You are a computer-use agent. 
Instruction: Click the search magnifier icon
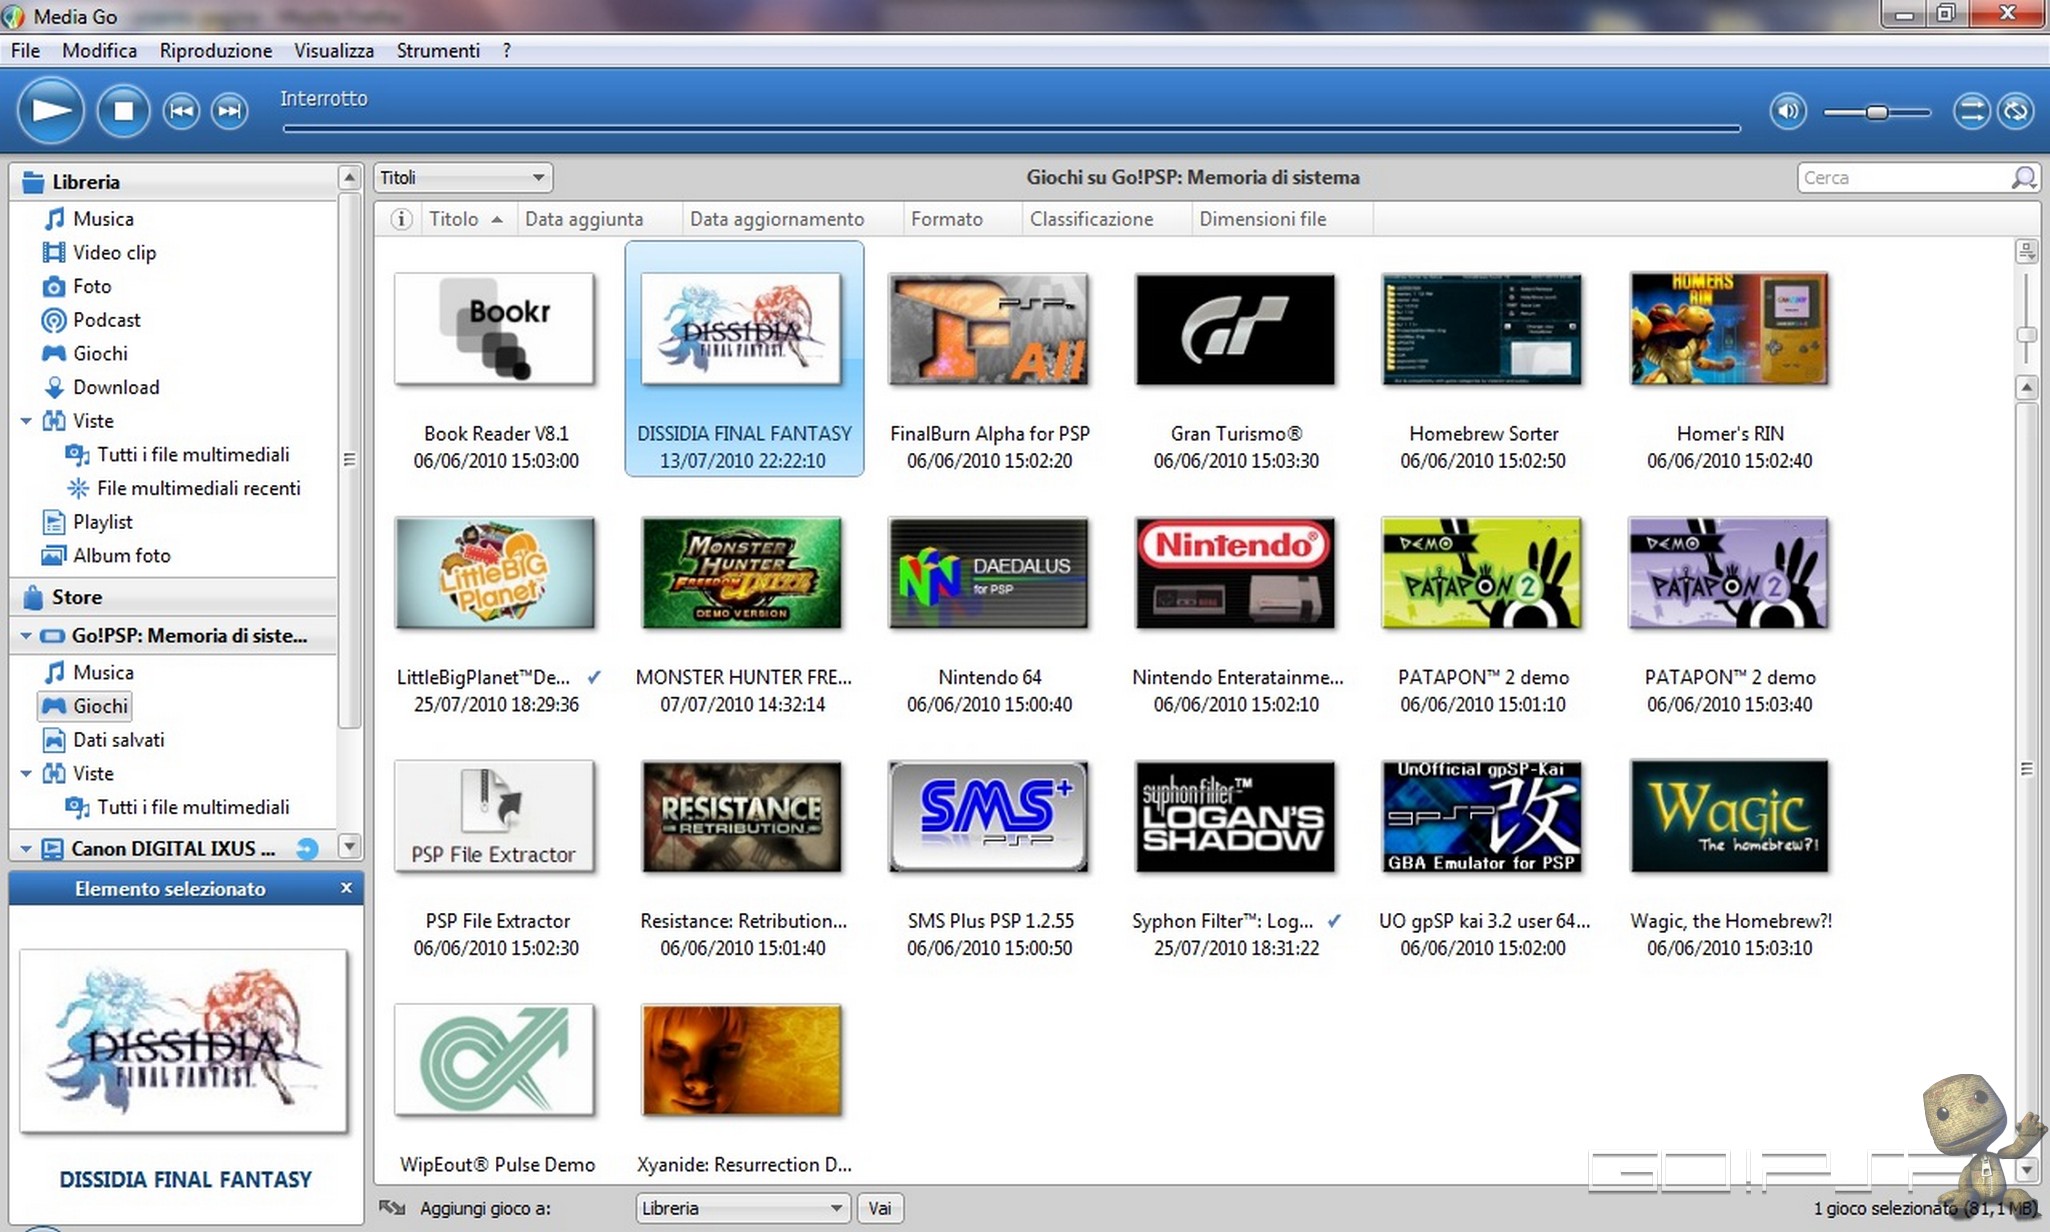pos(2023,178)
